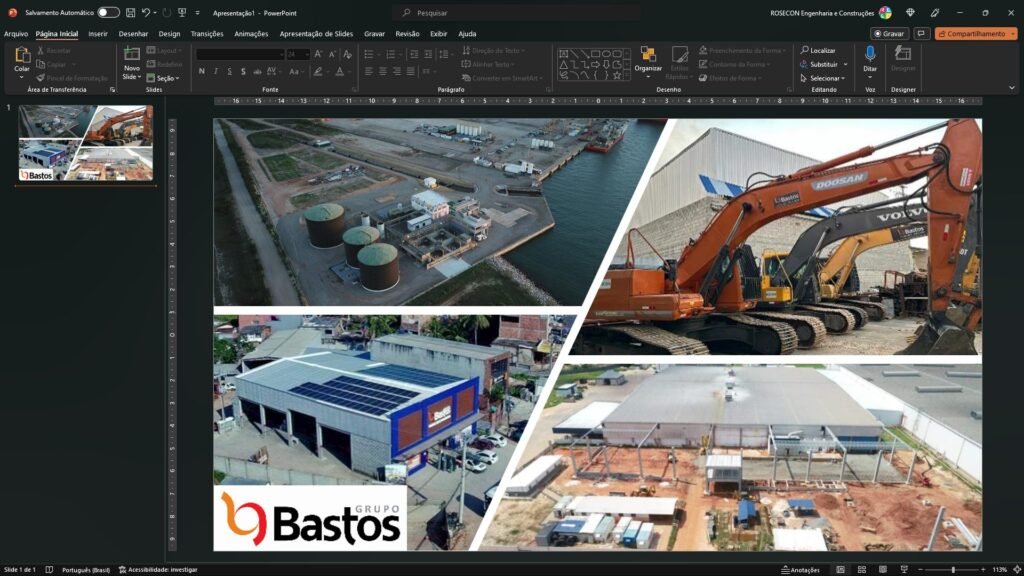
Task: Click Localizar find button
Action: pyautogui.click(x=818, y=50)
